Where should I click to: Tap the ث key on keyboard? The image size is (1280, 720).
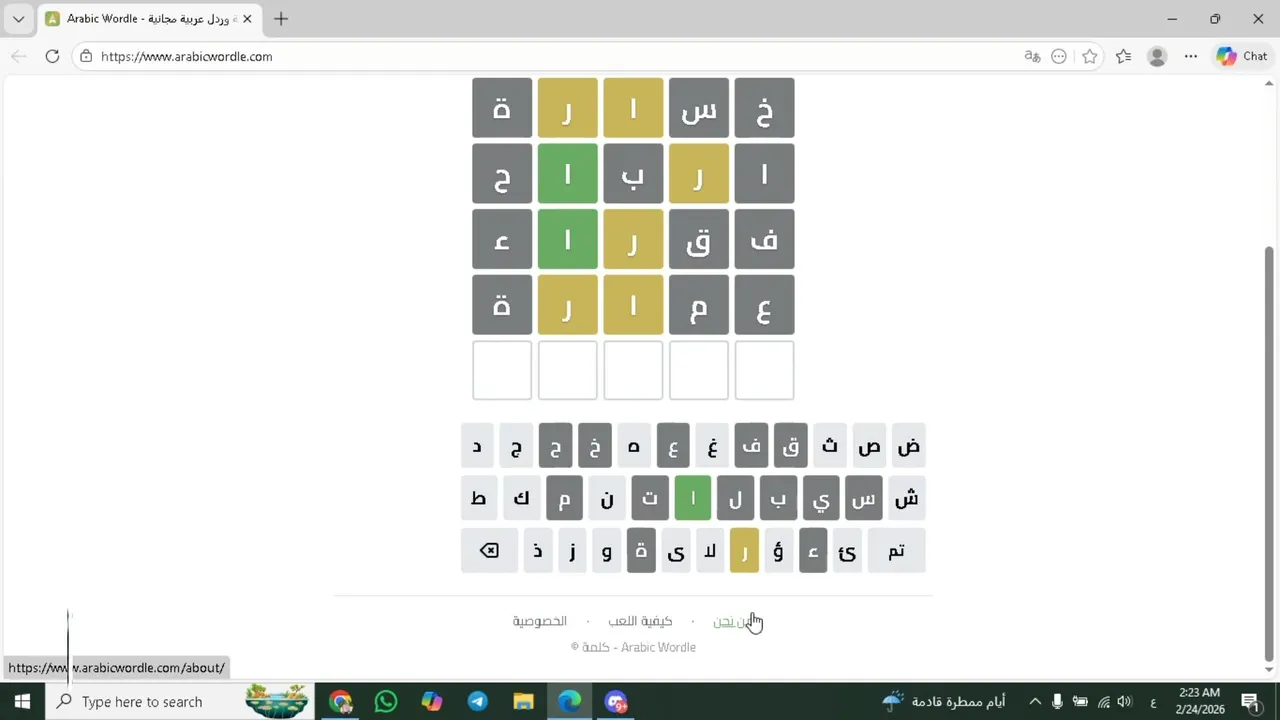[830, 446]
